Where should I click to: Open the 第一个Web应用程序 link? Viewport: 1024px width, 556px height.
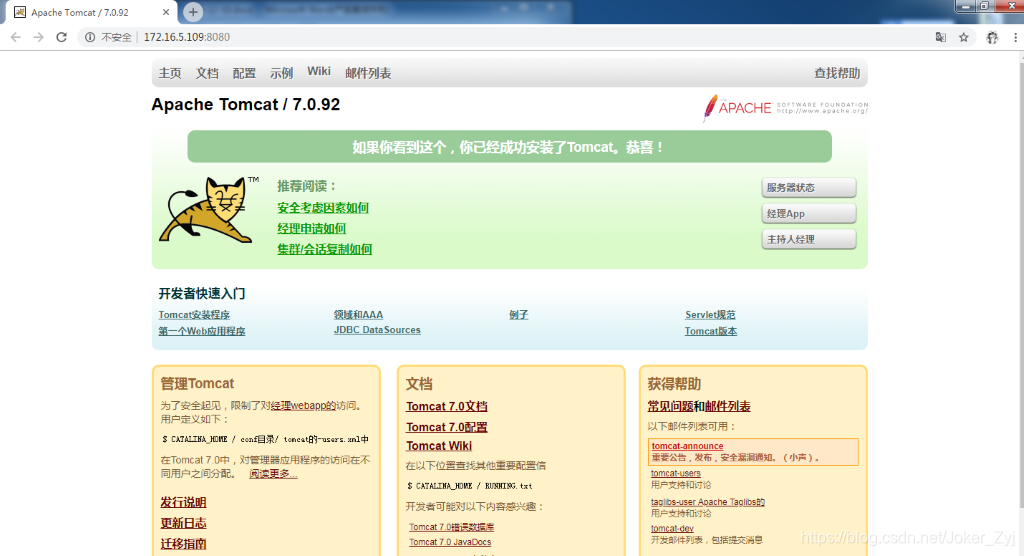(202, 331)
